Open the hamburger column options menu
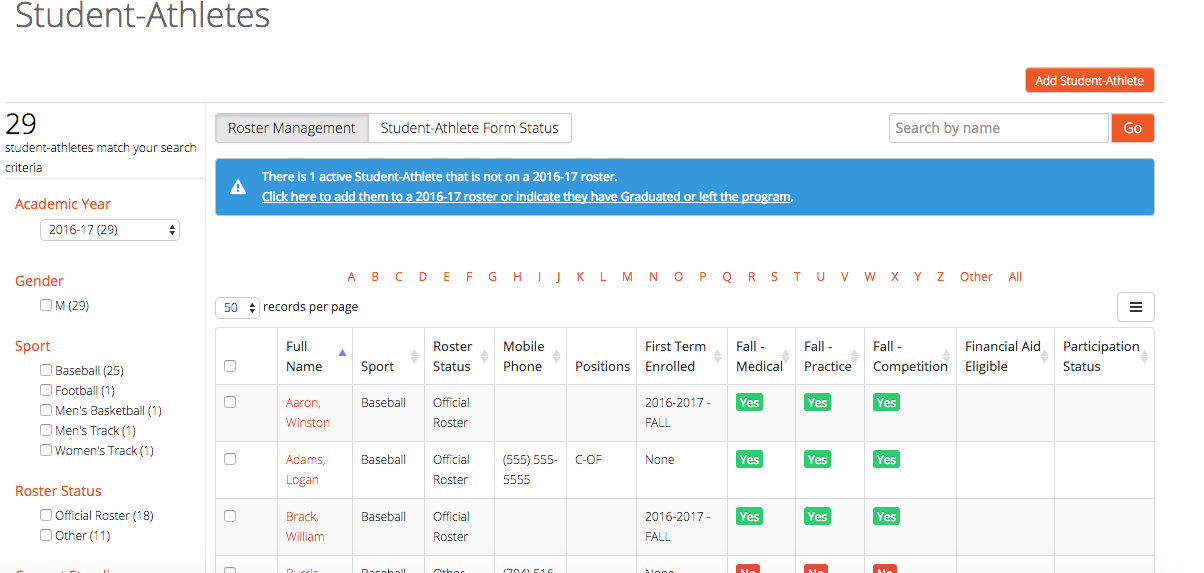 pyautogui.click(x=1135, y=307)
